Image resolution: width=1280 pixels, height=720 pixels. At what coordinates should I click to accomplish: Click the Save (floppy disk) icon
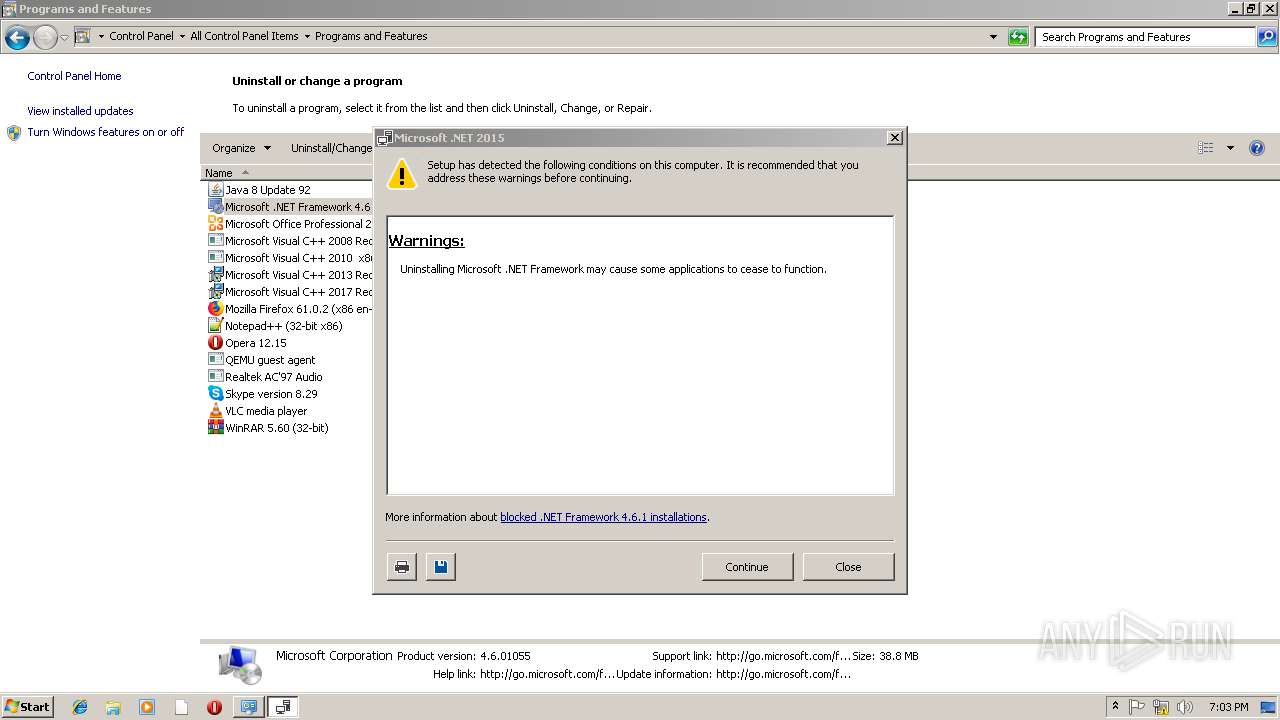pyautogui.click(x=440, y=567)
